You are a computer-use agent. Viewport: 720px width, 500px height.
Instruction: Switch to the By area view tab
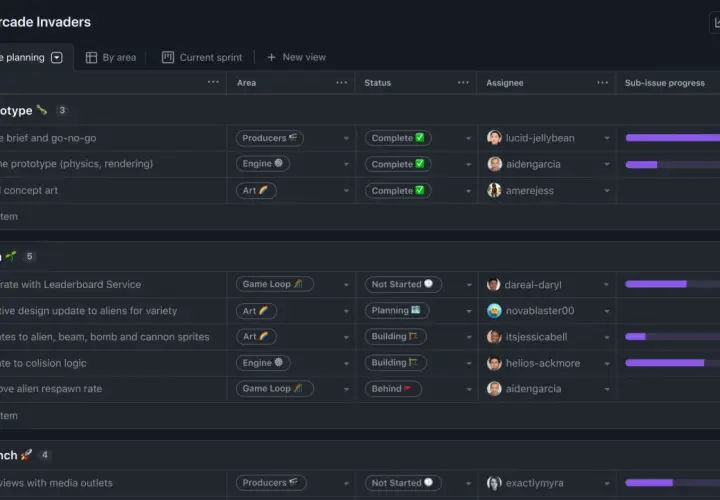[x=111, y=57]
